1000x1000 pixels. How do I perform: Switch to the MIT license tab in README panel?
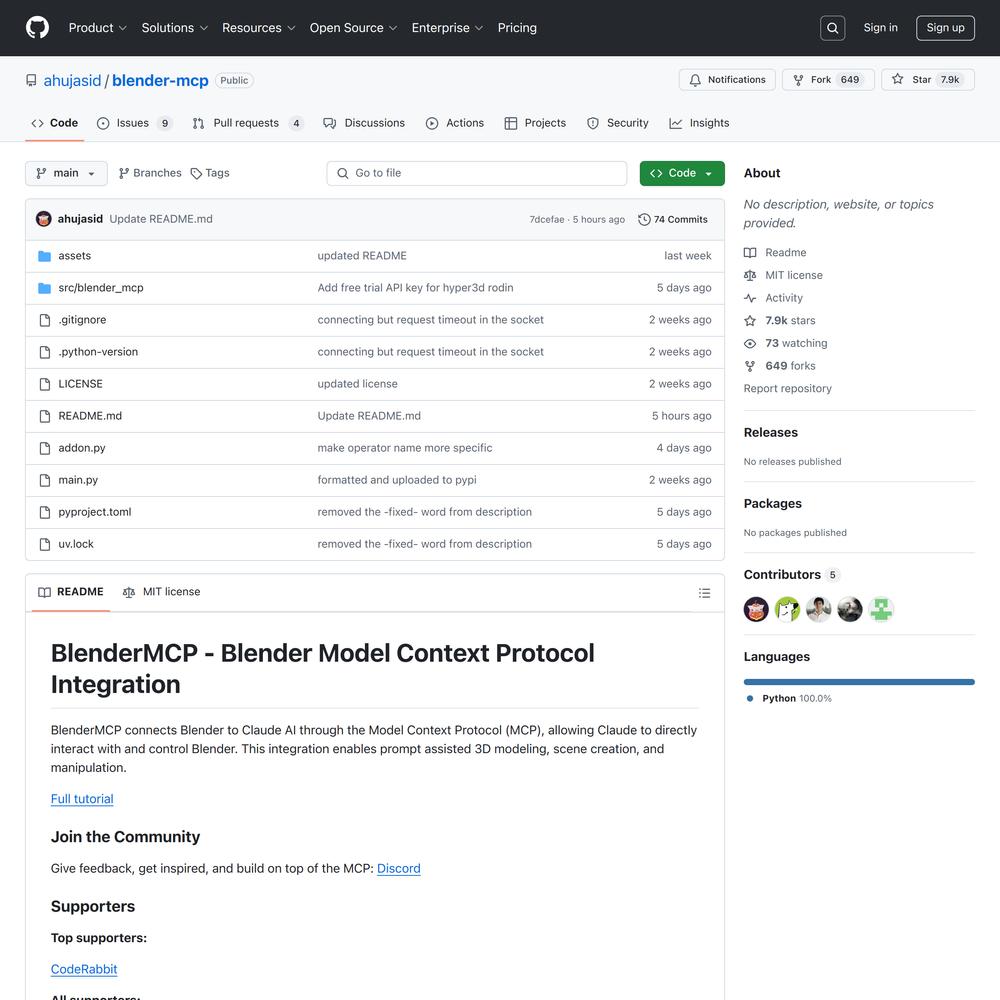[161, 592]
